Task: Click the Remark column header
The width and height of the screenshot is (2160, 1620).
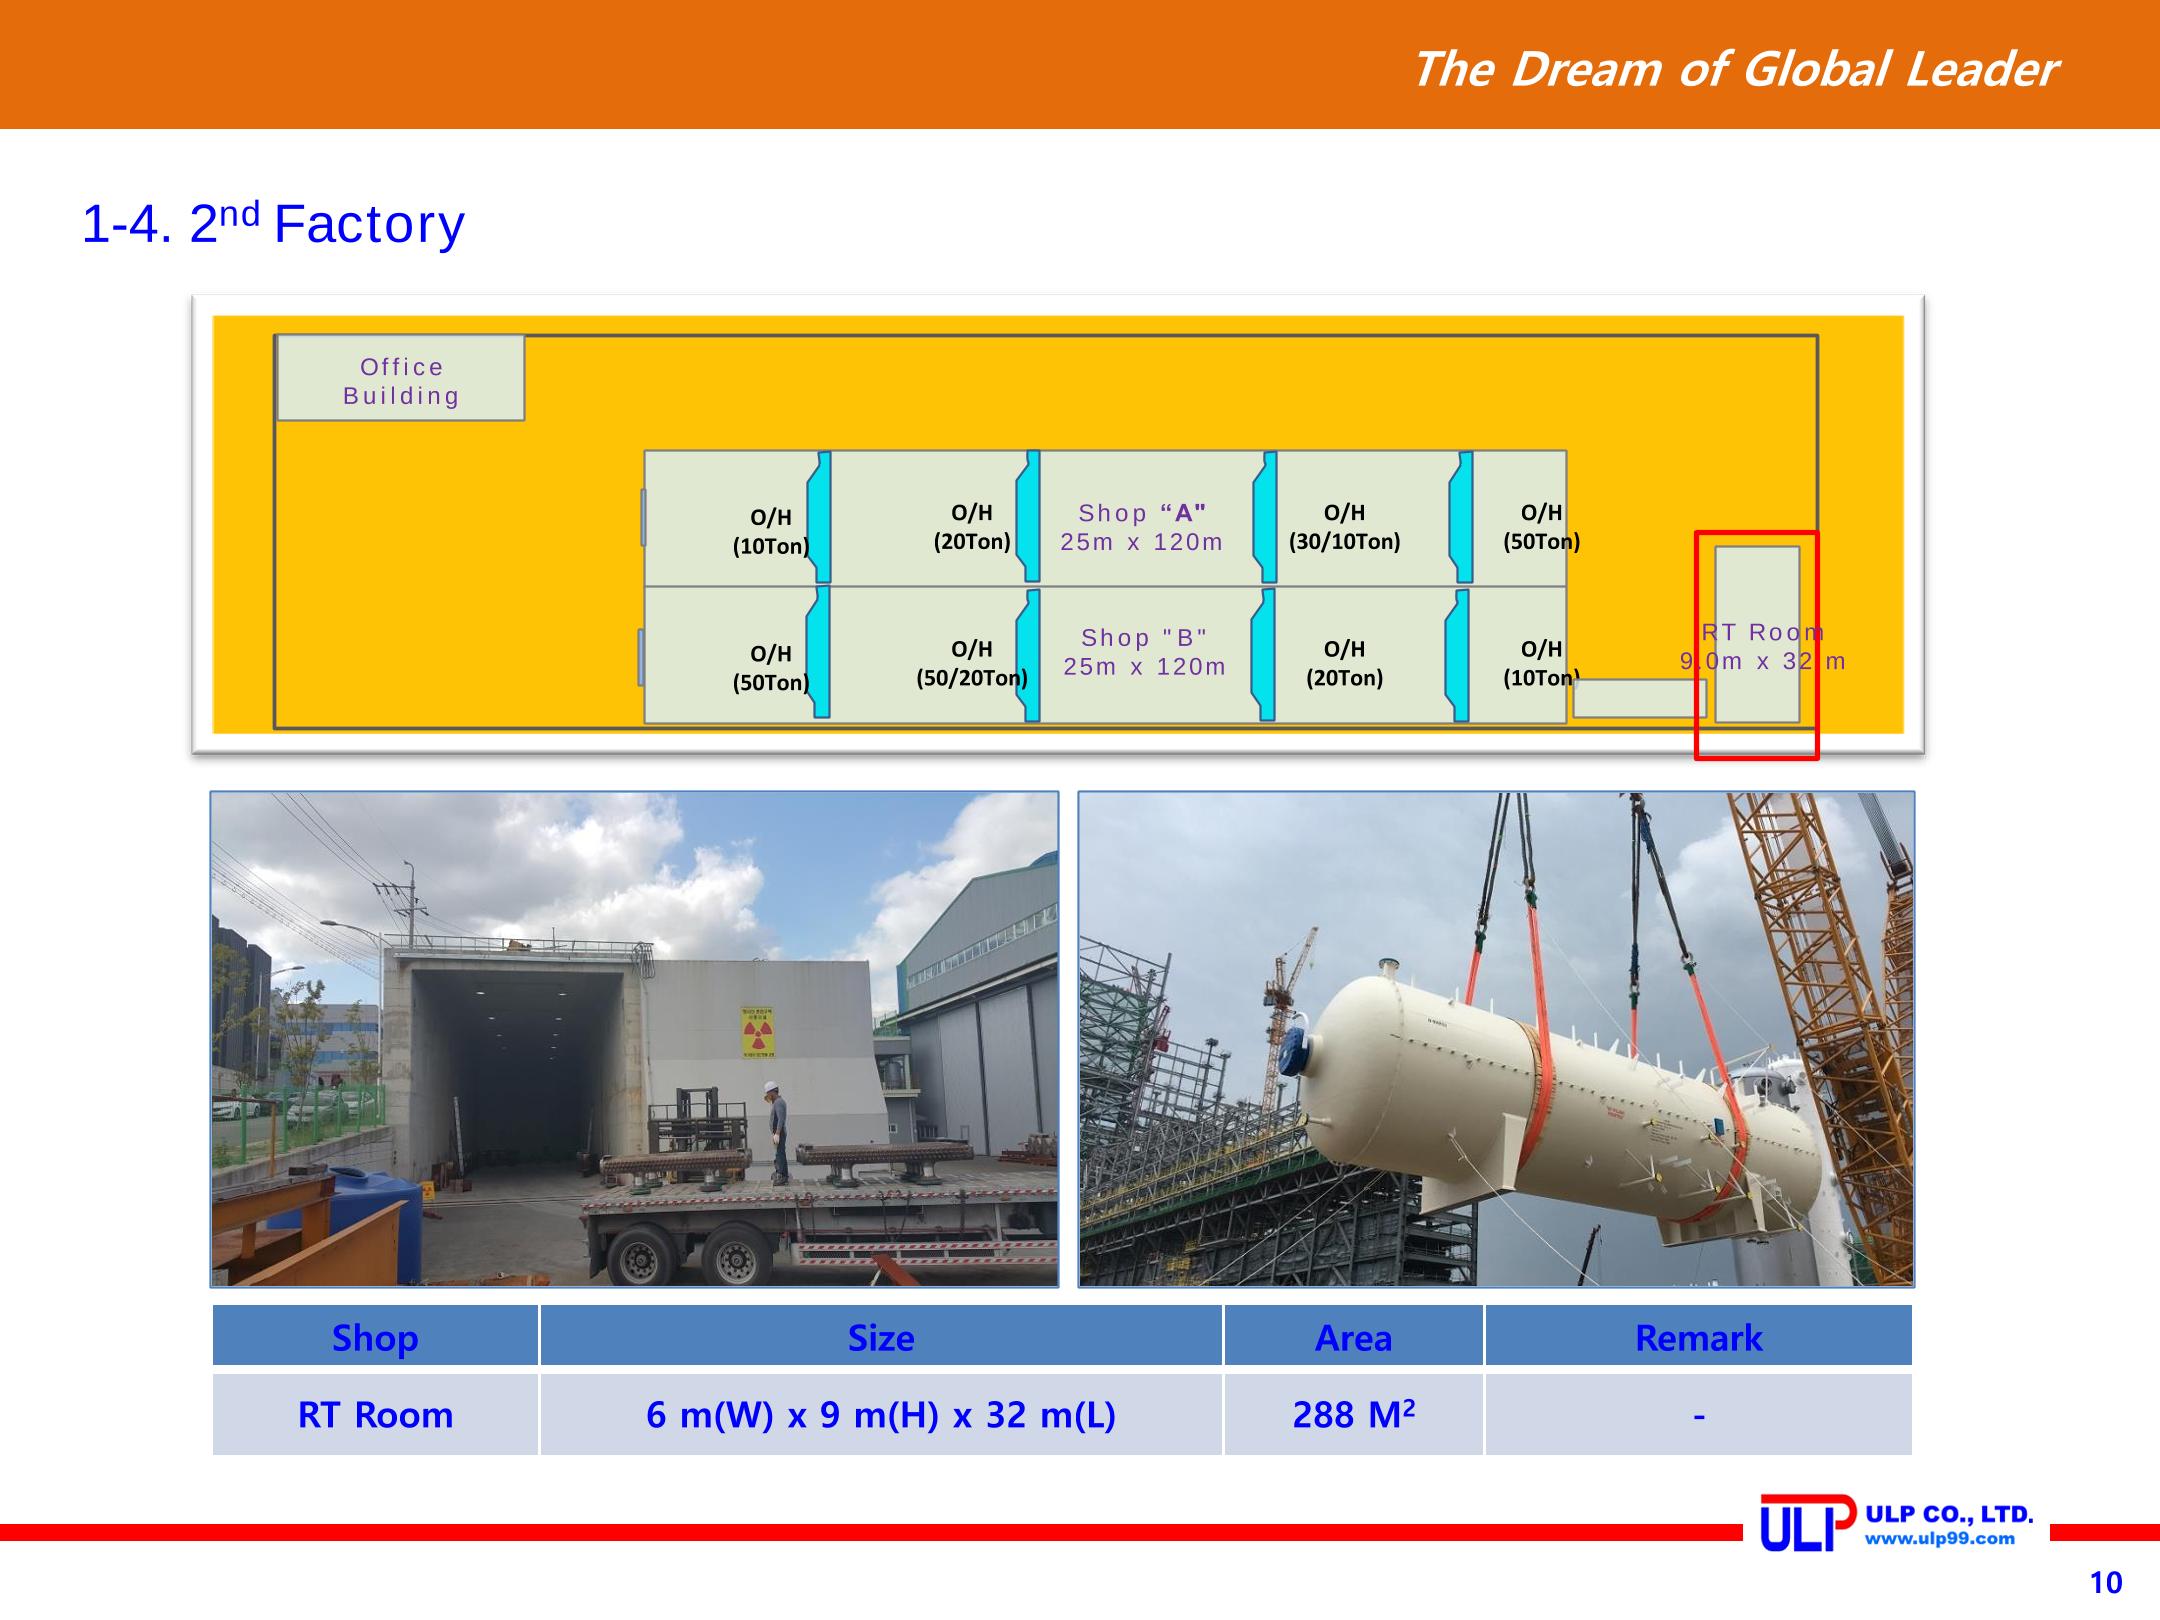Action: 1698,1336
